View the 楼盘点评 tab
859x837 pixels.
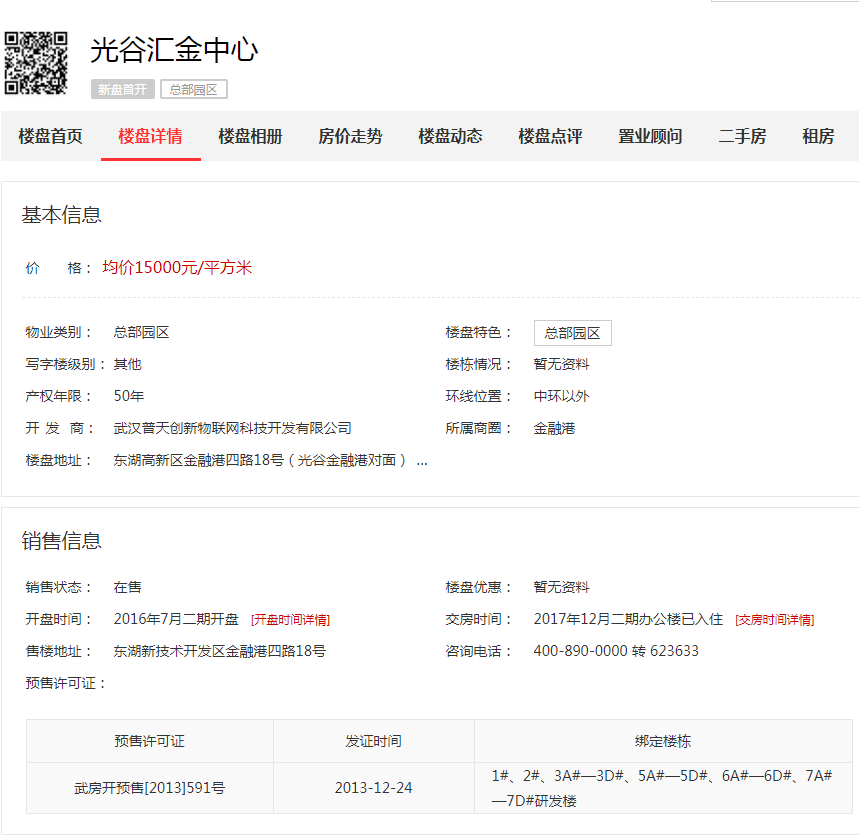pyautogui.click(x=550, y=137)
